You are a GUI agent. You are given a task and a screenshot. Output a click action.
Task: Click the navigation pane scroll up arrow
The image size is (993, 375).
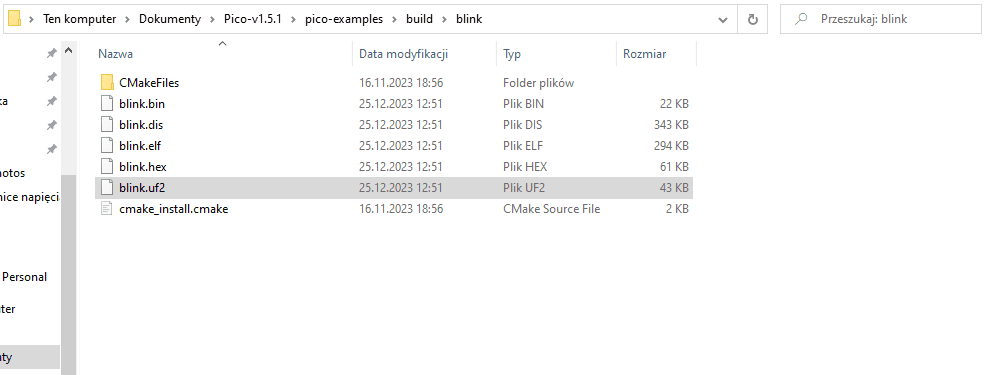point(68,51)
